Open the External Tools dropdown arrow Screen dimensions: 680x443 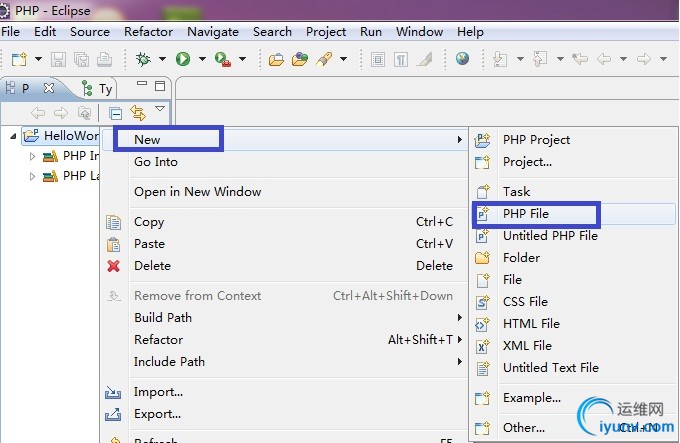click(242, 59)
